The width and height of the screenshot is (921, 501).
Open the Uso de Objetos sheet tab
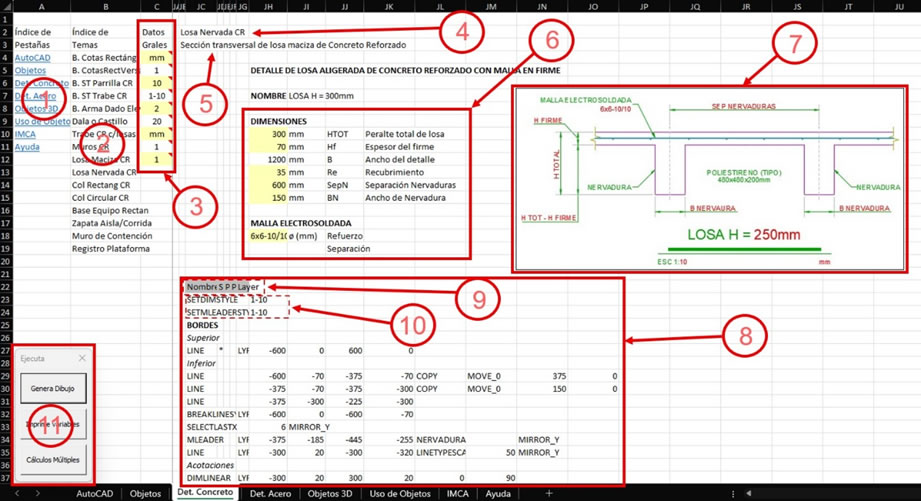(400, 493)
